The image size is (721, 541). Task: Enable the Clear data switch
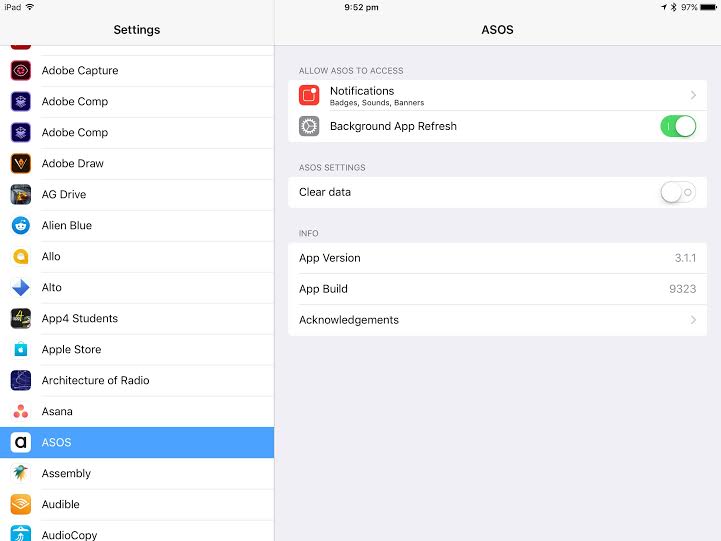pos(678,192)
